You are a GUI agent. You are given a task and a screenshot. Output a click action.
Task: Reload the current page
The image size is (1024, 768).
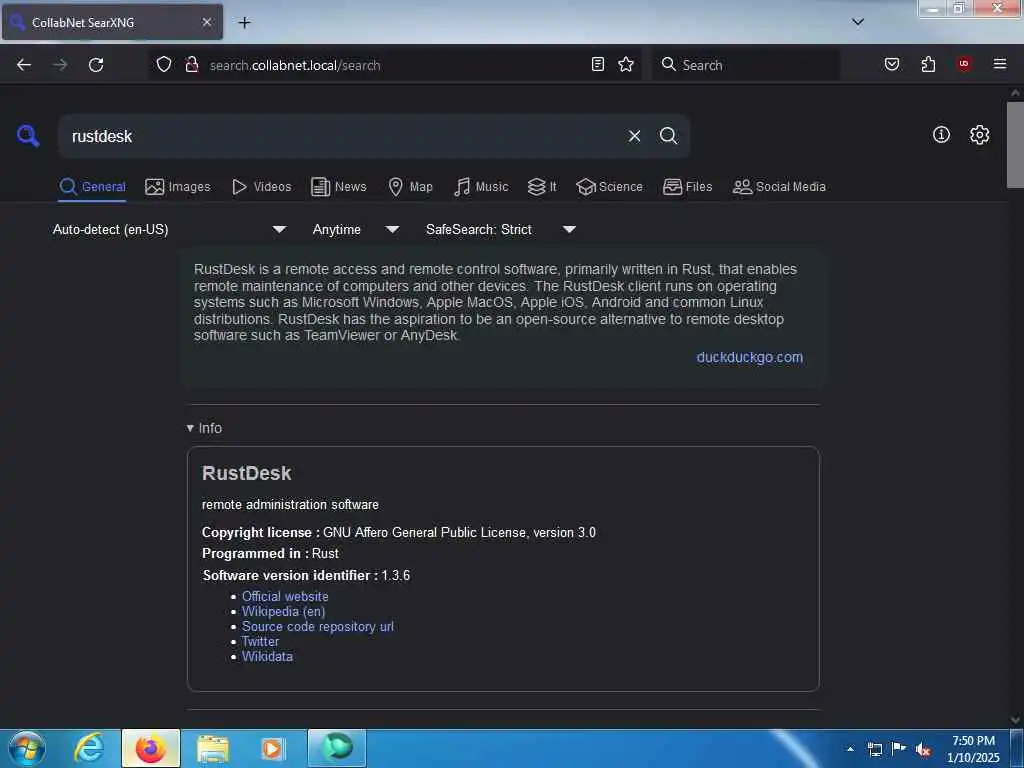coord(96,65)
